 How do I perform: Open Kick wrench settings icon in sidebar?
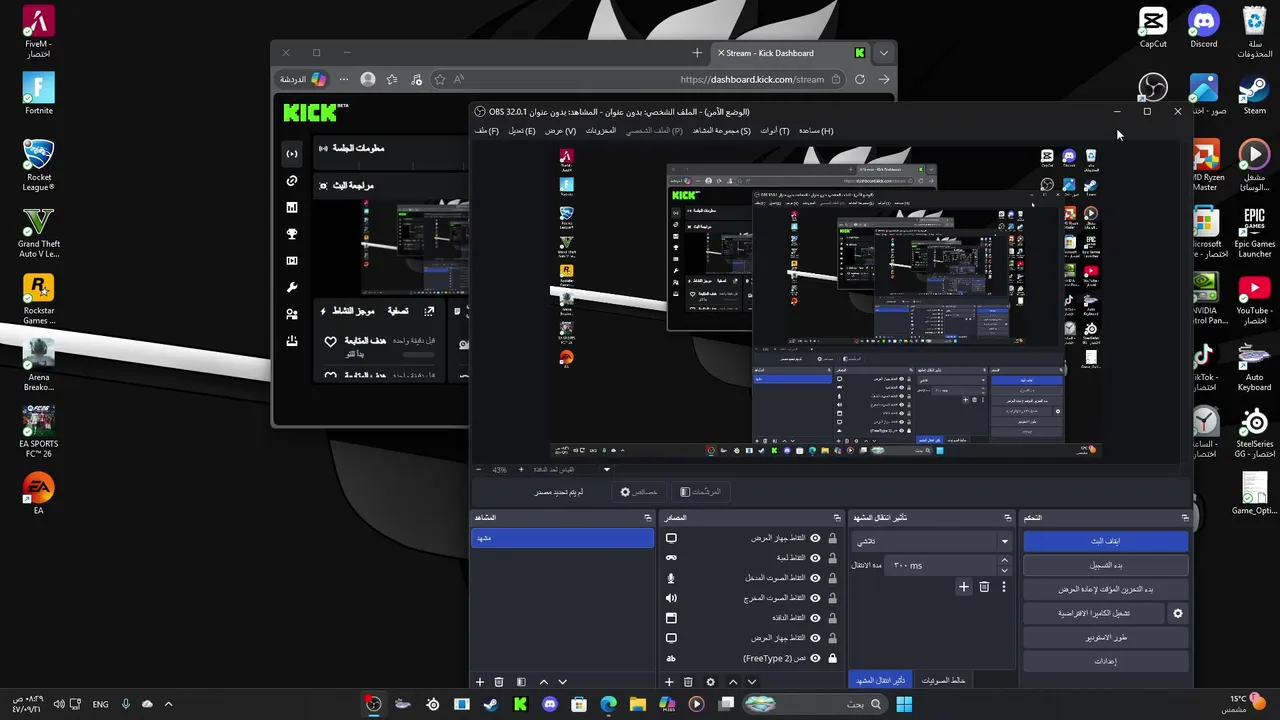point(292,287)
